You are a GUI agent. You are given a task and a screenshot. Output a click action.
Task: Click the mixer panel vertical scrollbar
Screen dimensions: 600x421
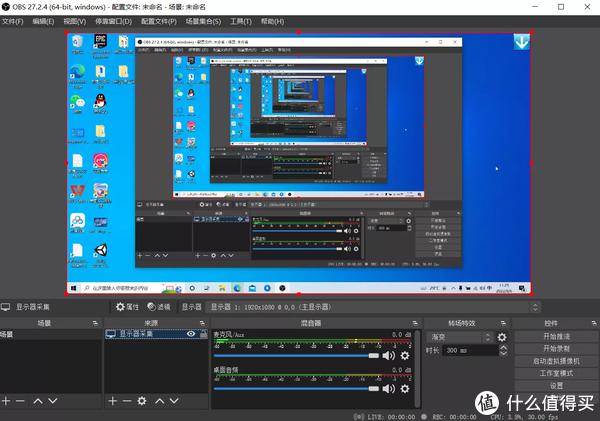coord(417,368)
